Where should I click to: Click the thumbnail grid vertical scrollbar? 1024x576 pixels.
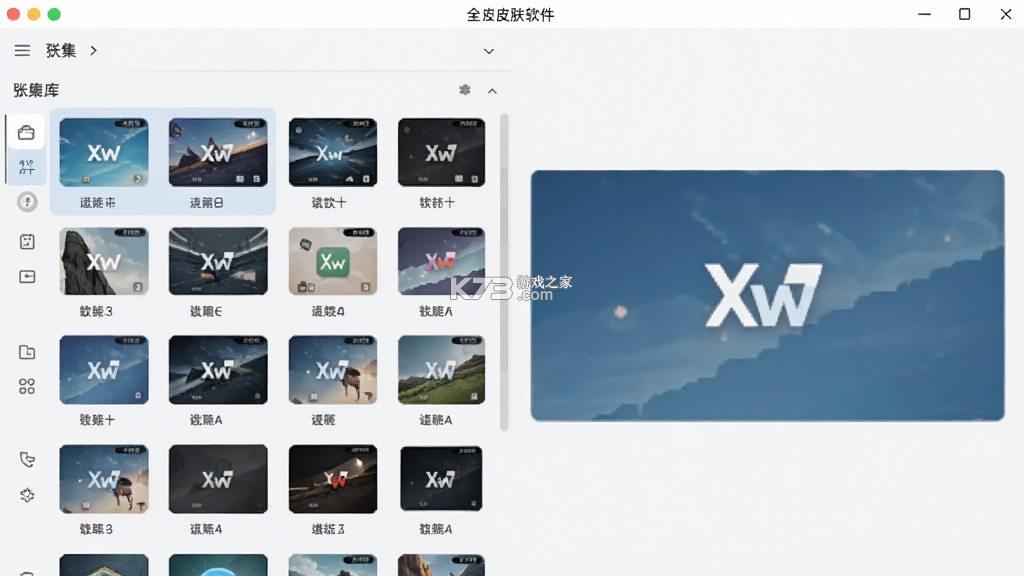(x=504, y=272)
